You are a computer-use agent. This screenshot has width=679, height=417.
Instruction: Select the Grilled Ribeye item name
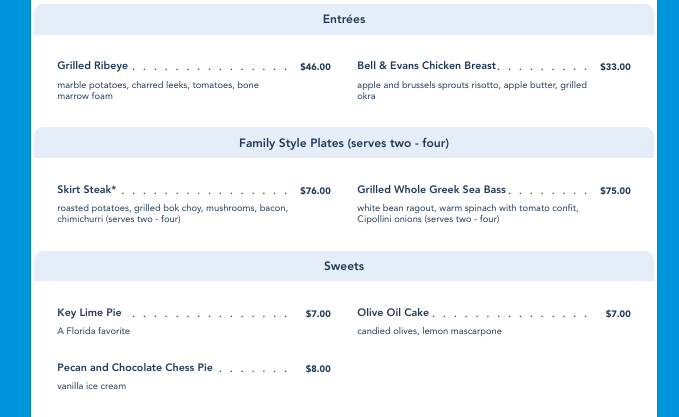tap(93, 66)
